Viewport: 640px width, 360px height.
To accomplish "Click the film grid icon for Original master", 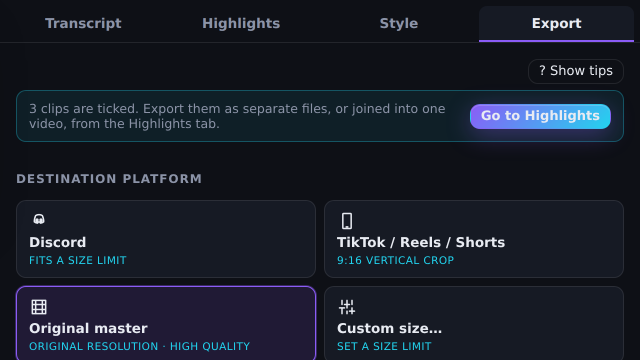I will [39, 307].
